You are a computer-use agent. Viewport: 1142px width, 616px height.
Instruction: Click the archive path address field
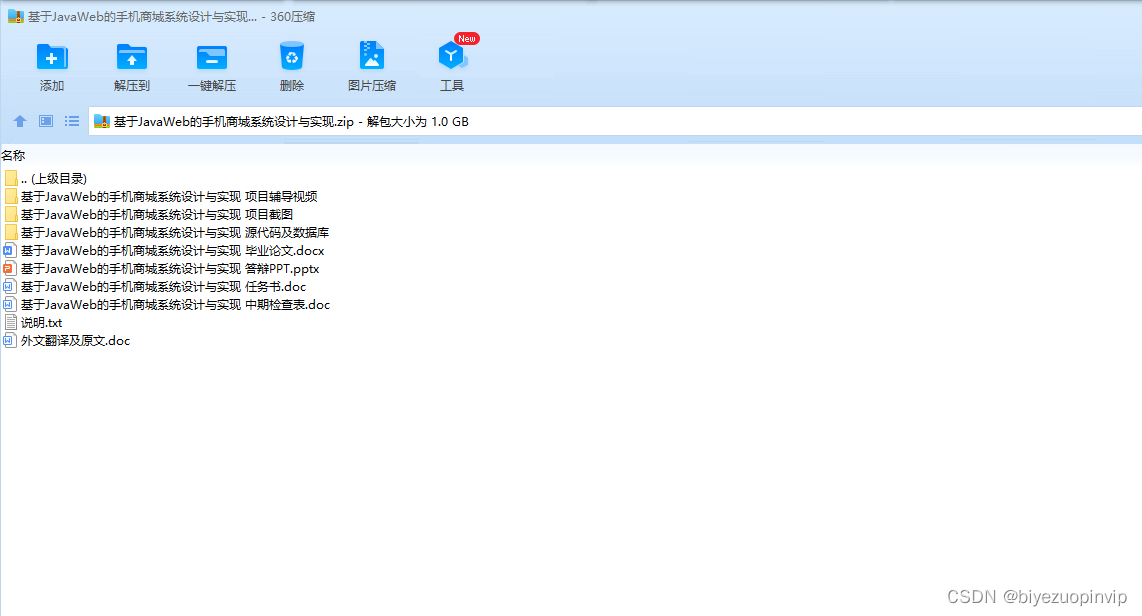(615, 122)
